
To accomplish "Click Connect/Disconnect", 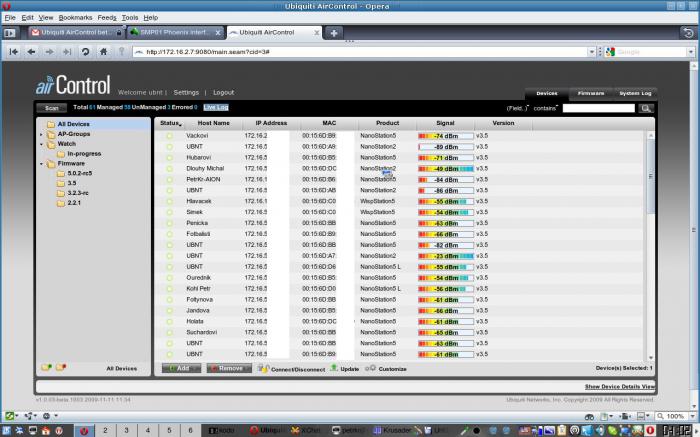I will 292,369.
